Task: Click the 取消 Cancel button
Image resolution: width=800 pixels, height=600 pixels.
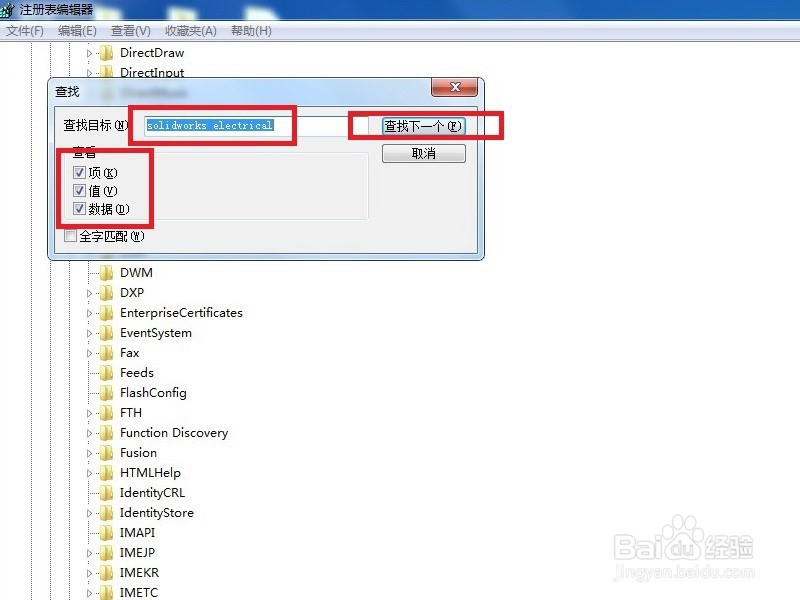Action: [423, 153]
